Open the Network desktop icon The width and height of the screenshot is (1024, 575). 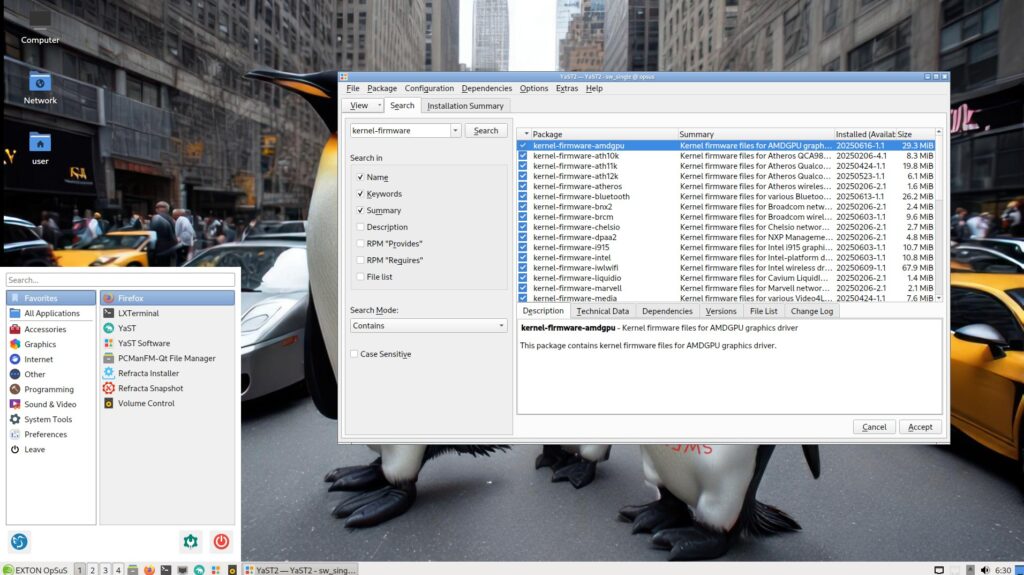click(x=40, y=88)
